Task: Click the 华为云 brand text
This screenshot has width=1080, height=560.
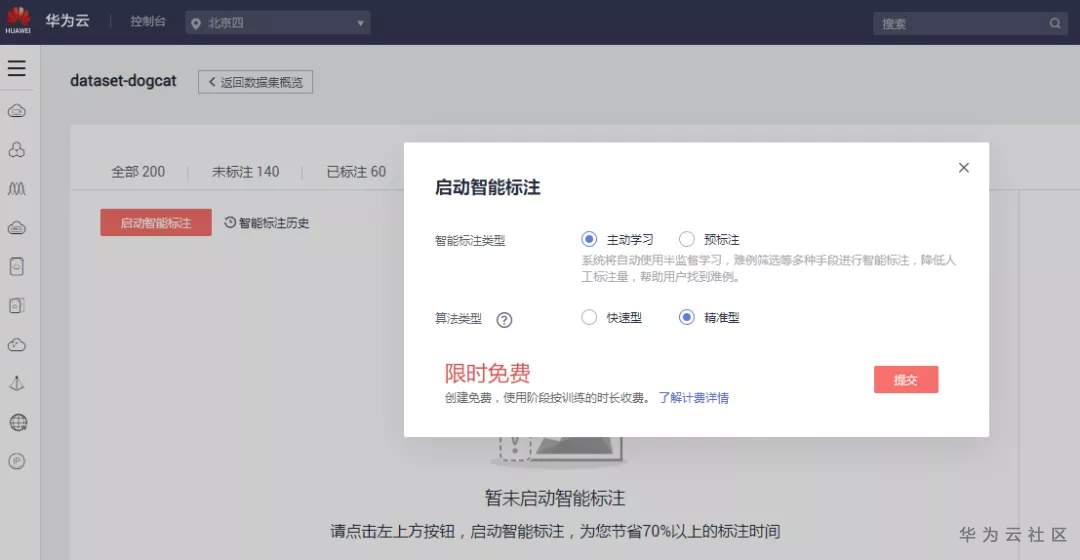Action: point(68,21)
